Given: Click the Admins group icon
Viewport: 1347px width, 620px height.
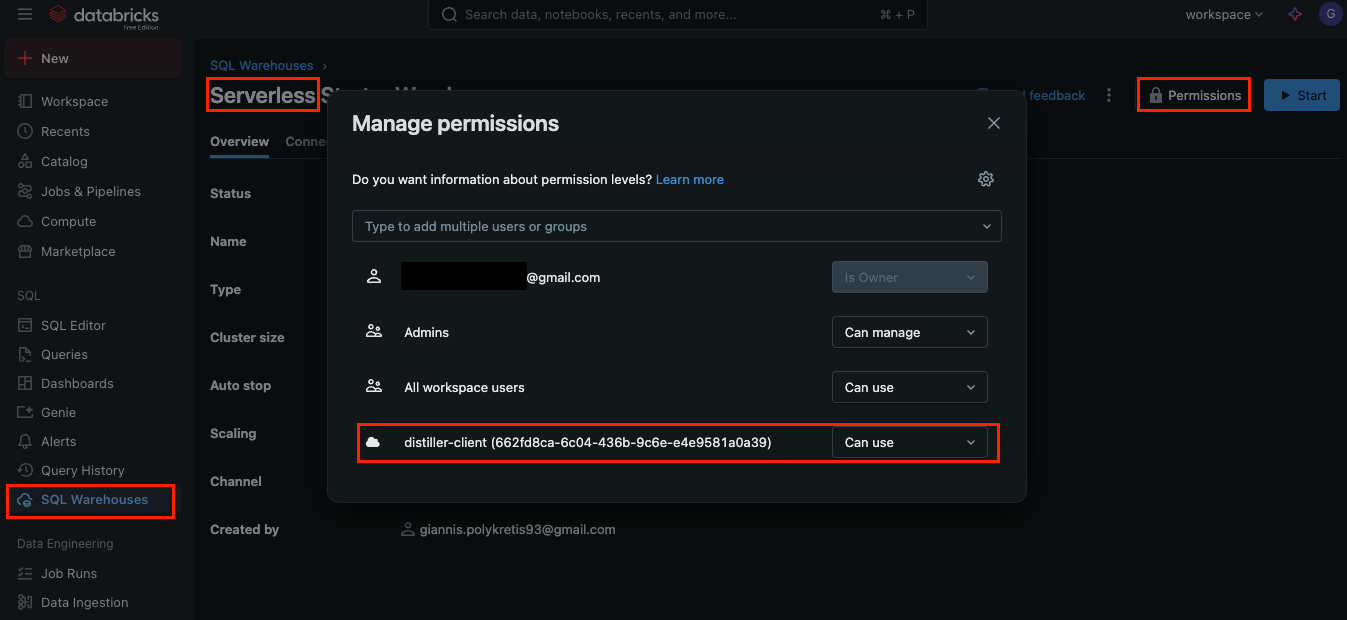Looking at the screenshot, I should (x=374, y=332).
